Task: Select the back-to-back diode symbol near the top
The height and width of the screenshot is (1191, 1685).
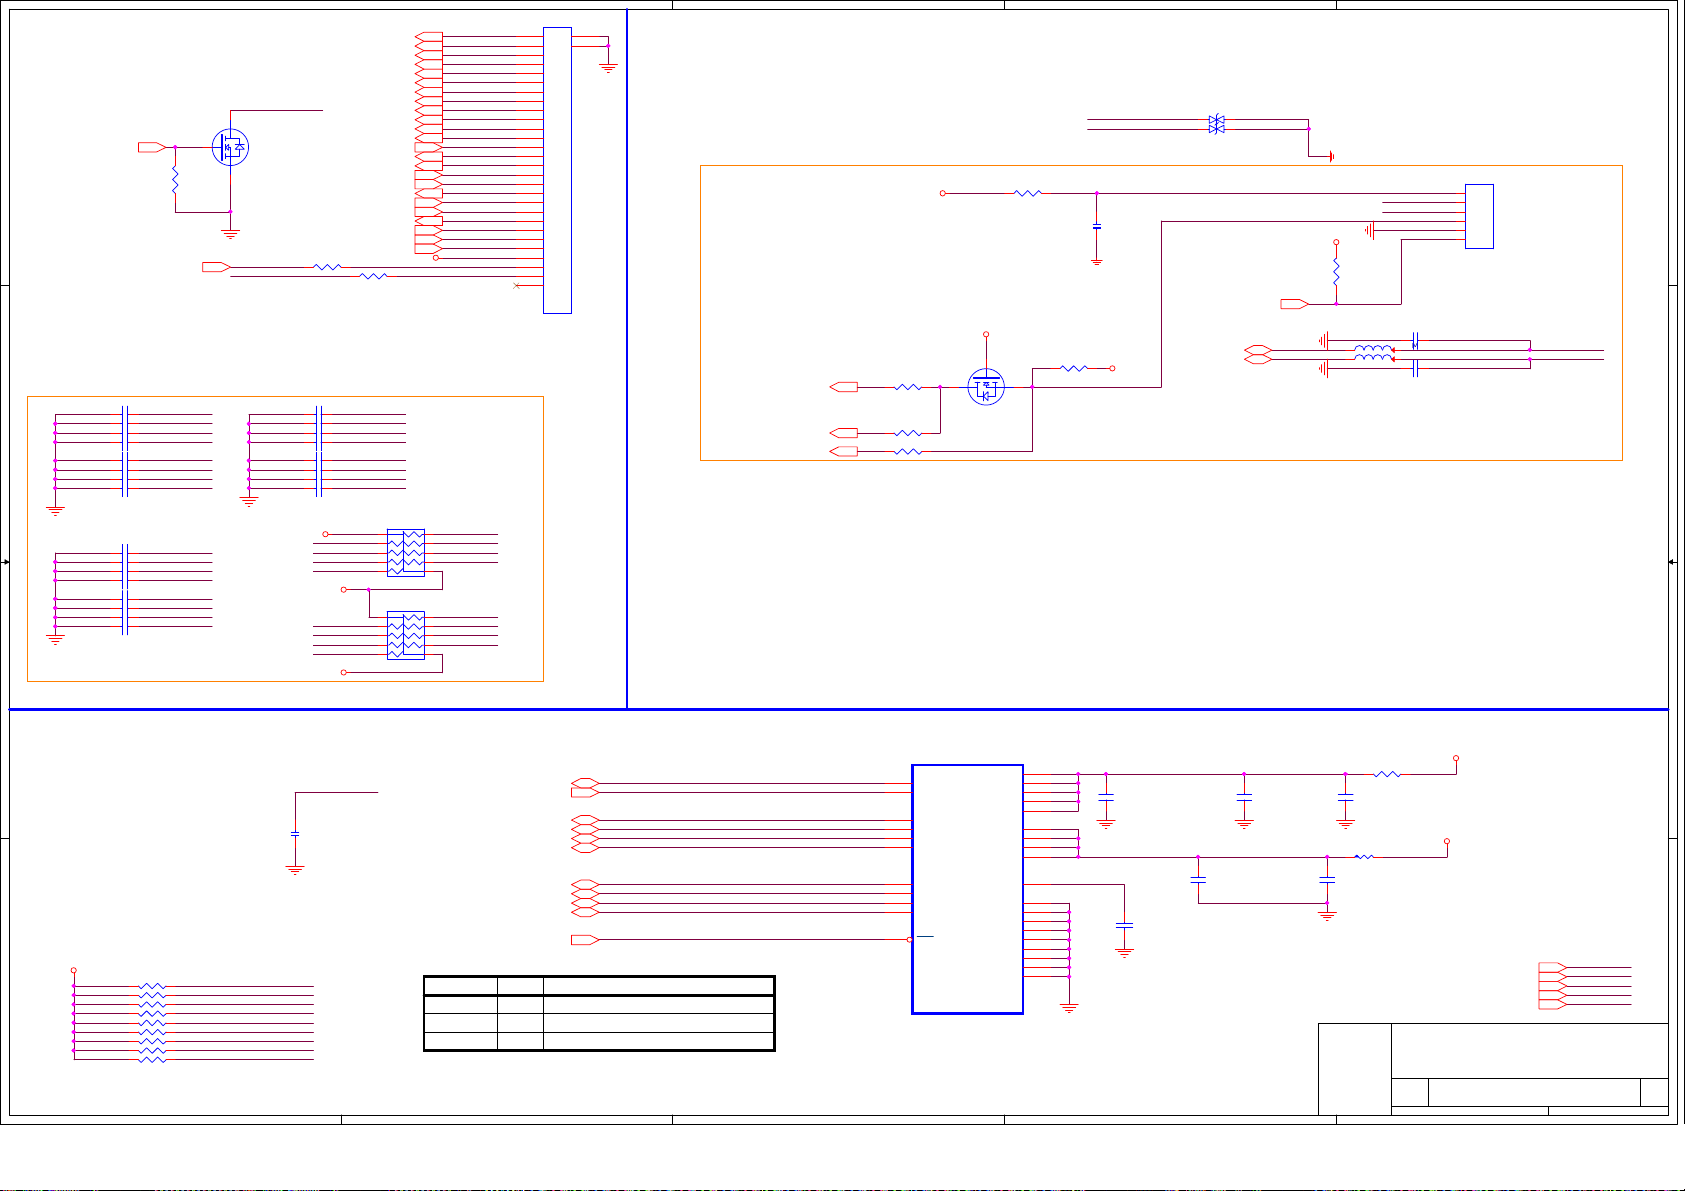Action: point(1216,124)
